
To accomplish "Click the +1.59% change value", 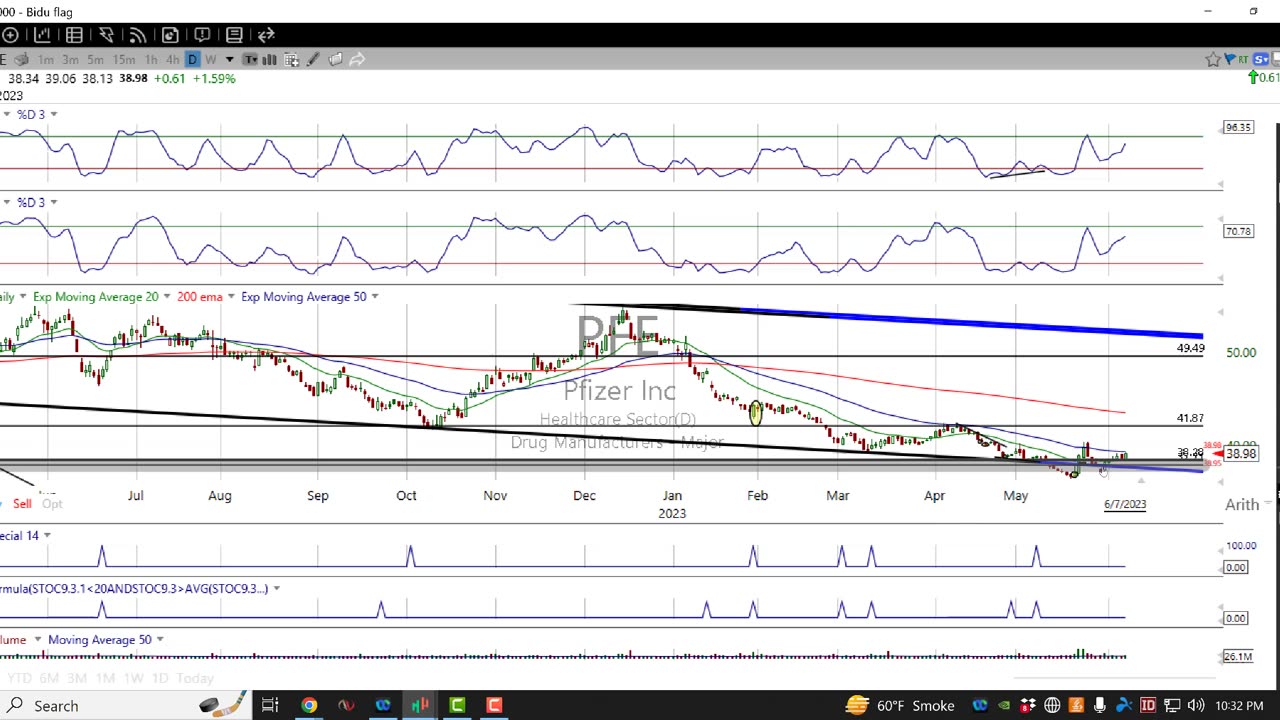I will tap(215, 78).
